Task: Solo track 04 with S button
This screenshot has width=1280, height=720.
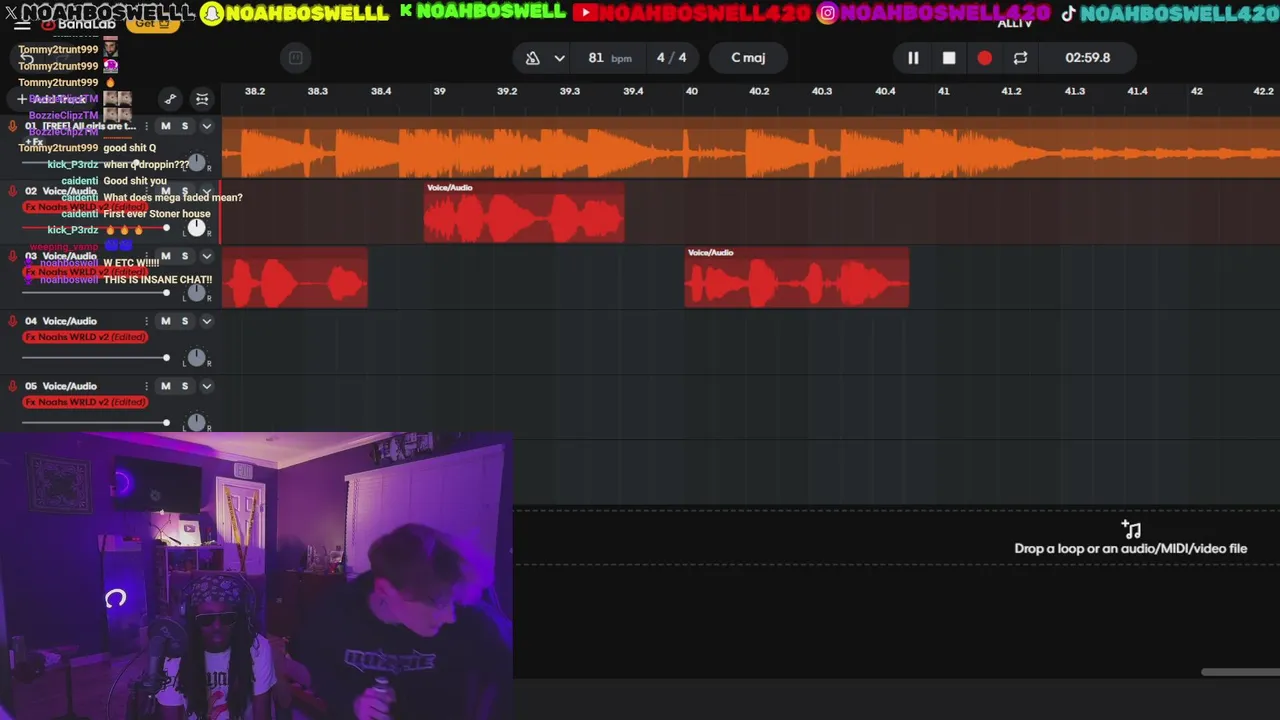Action: coord(185,321)
